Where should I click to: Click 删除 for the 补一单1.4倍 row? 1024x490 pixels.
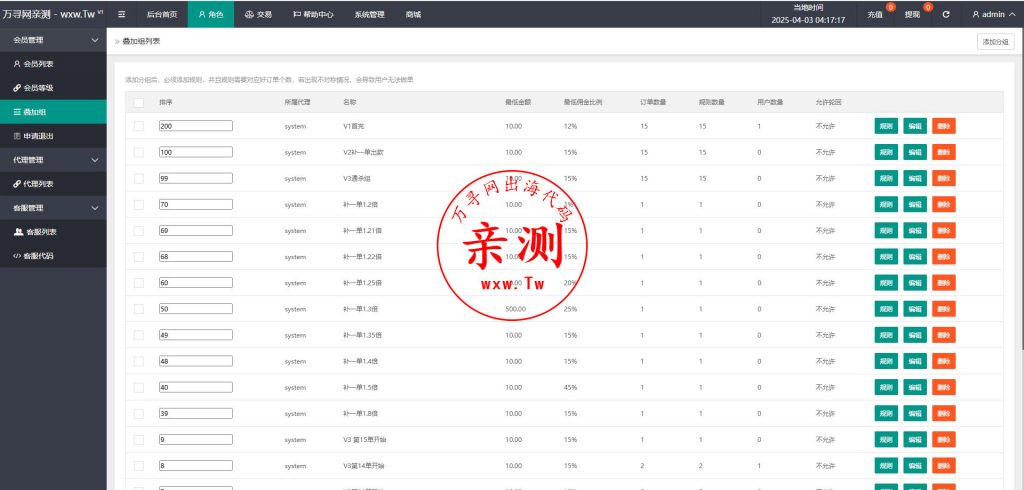[x=944, y=361]
